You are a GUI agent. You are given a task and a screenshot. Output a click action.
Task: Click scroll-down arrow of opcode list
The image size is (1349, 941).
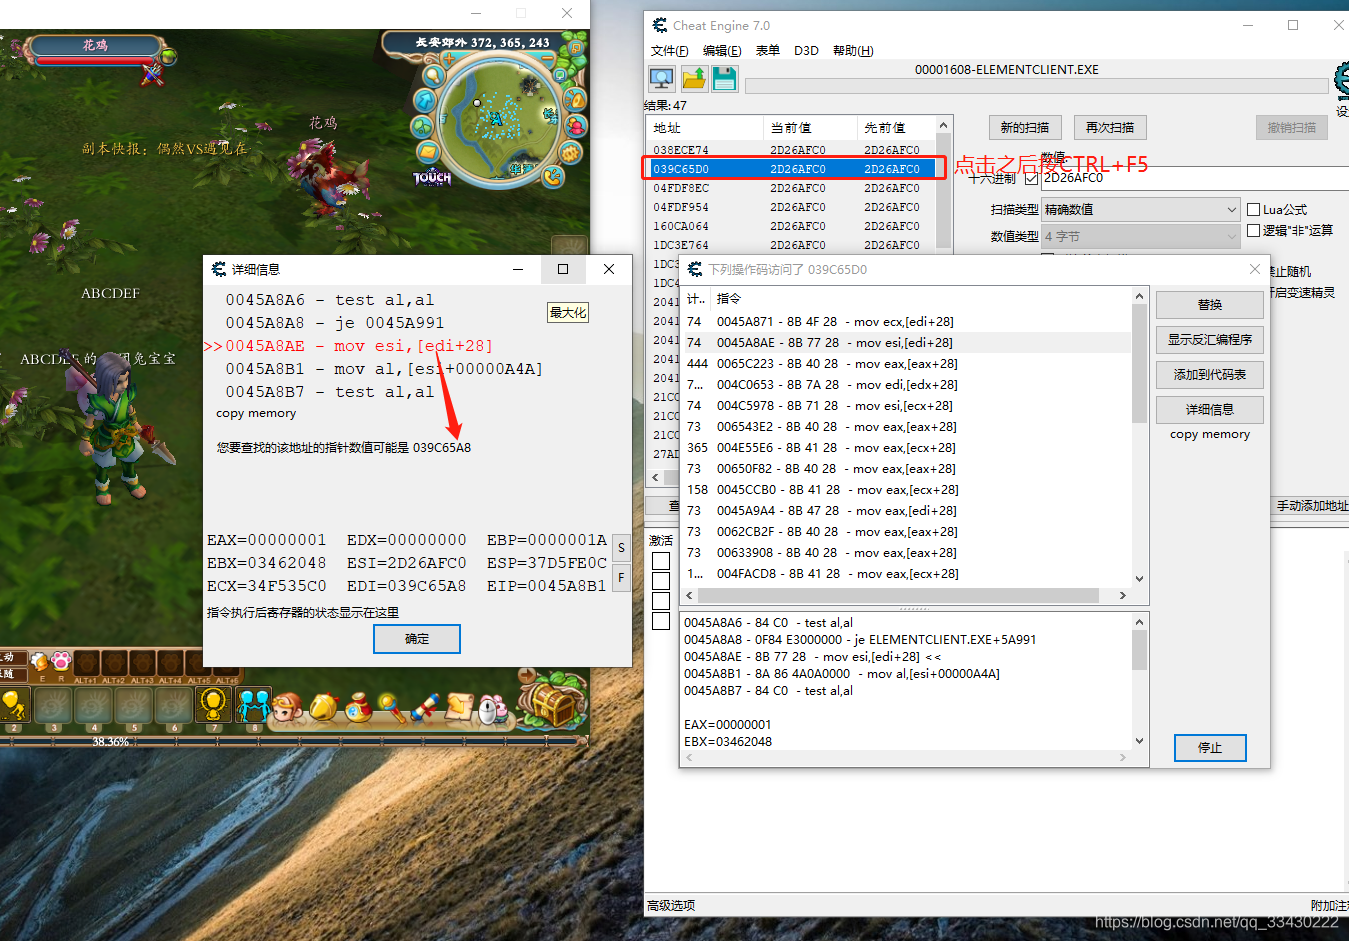tap(1139, 579)
